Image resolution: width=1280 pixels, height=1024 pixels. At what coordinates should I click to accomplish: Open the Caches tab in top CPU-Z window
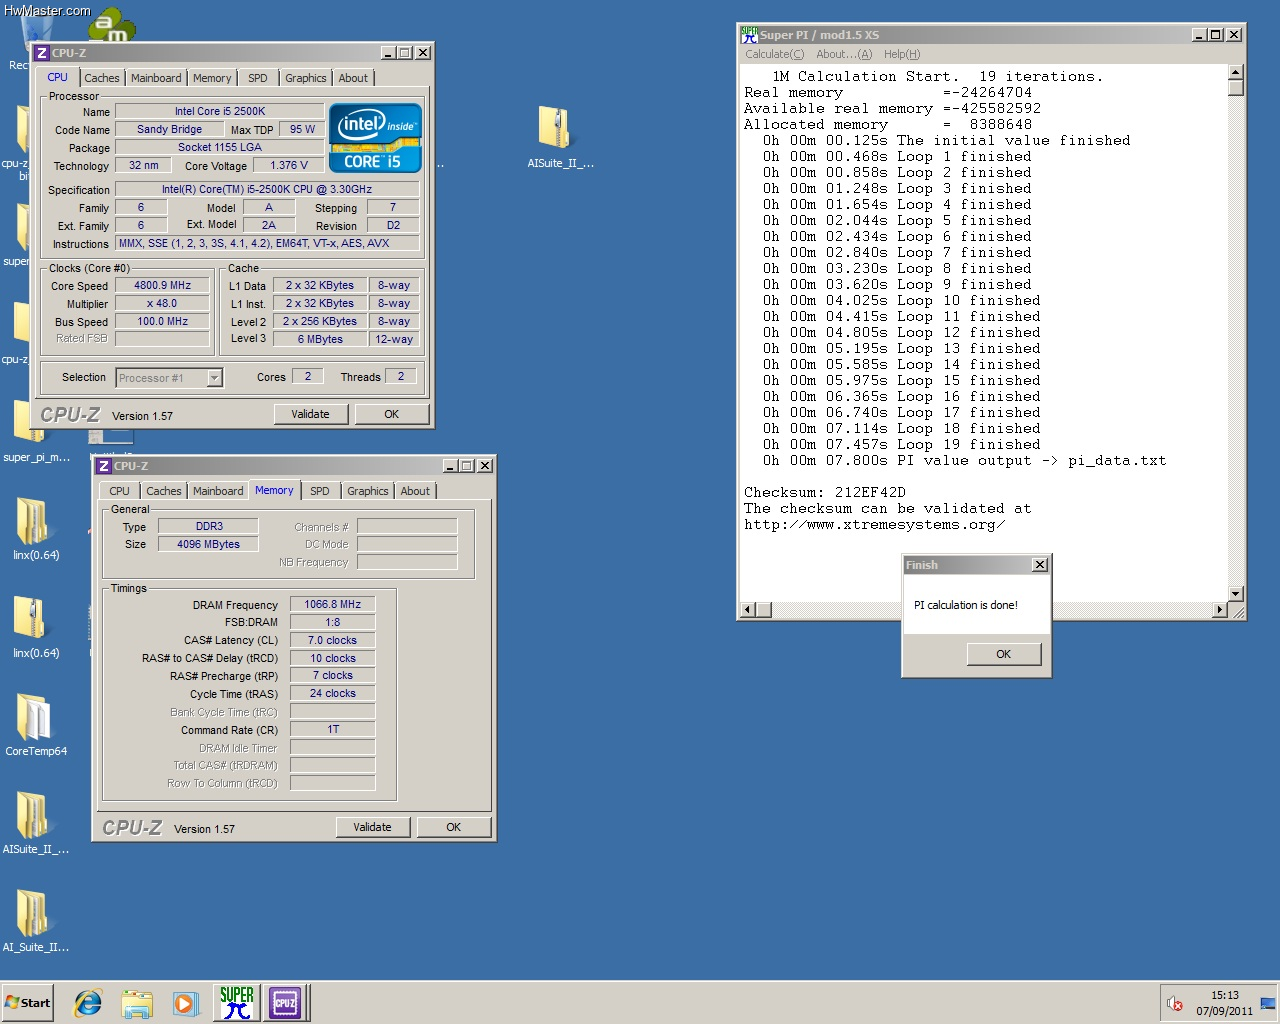coord(102,78)
